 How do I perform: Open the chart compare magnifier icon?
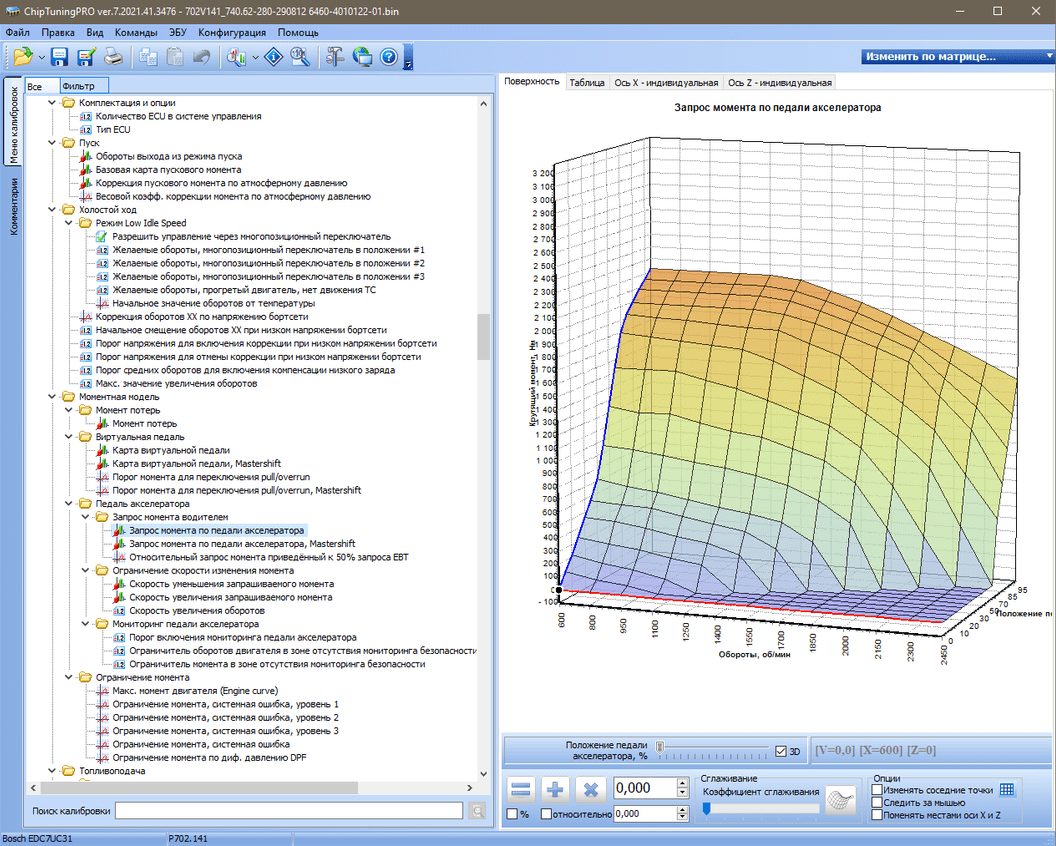point(236,57)
